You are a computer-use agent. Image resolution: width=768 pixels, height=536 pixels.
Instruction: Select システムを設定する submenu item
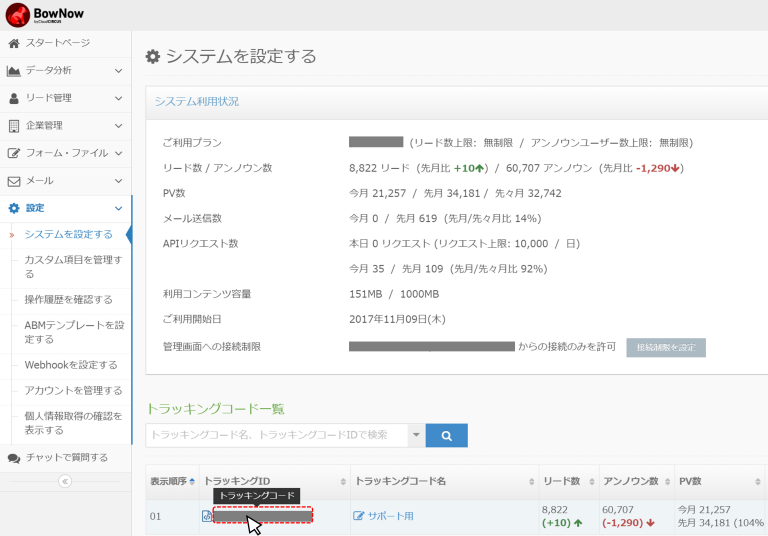tap(69, 235)
